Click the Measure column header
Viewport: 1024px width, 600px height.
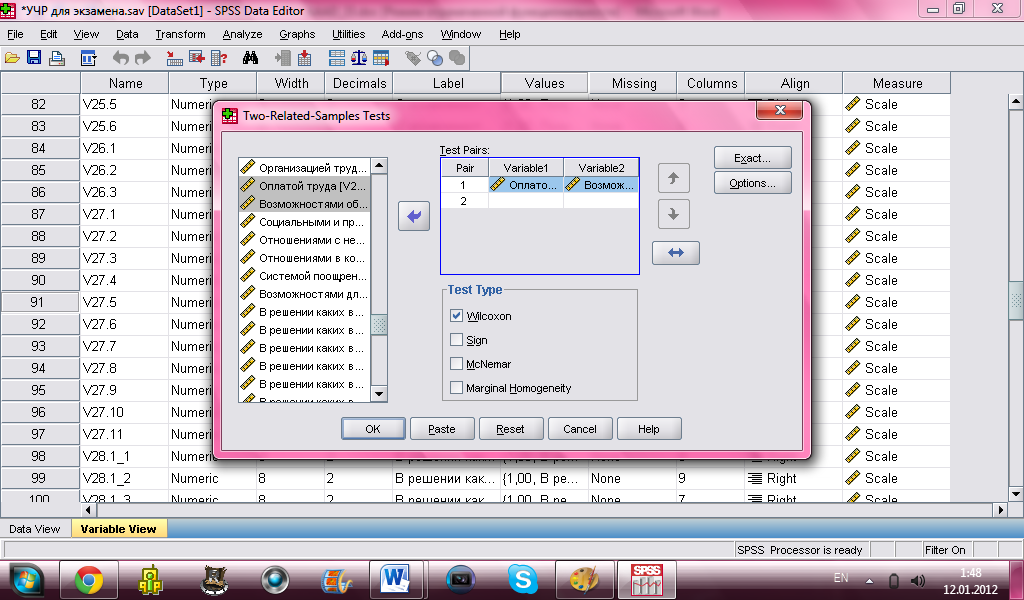(897, 83)
